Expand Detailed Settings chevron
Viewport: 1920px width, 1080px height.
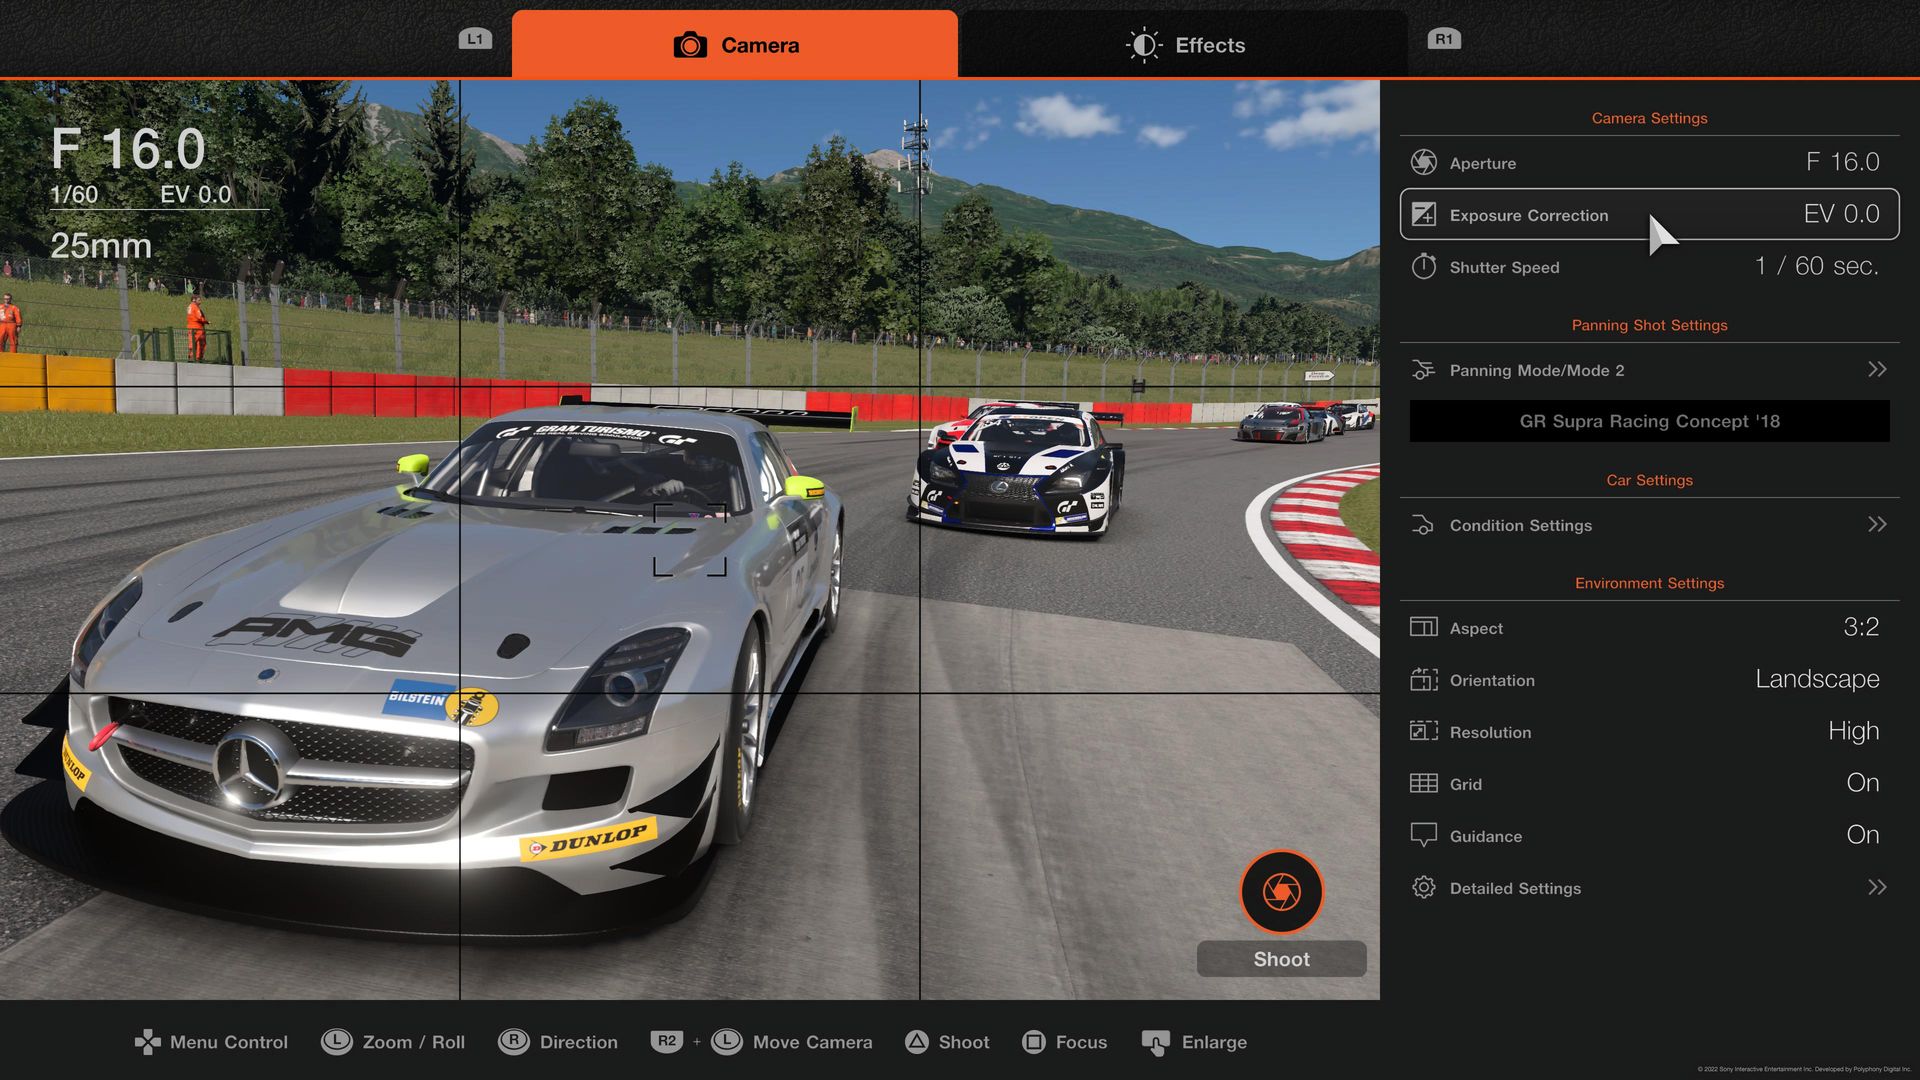[1877, 887]
